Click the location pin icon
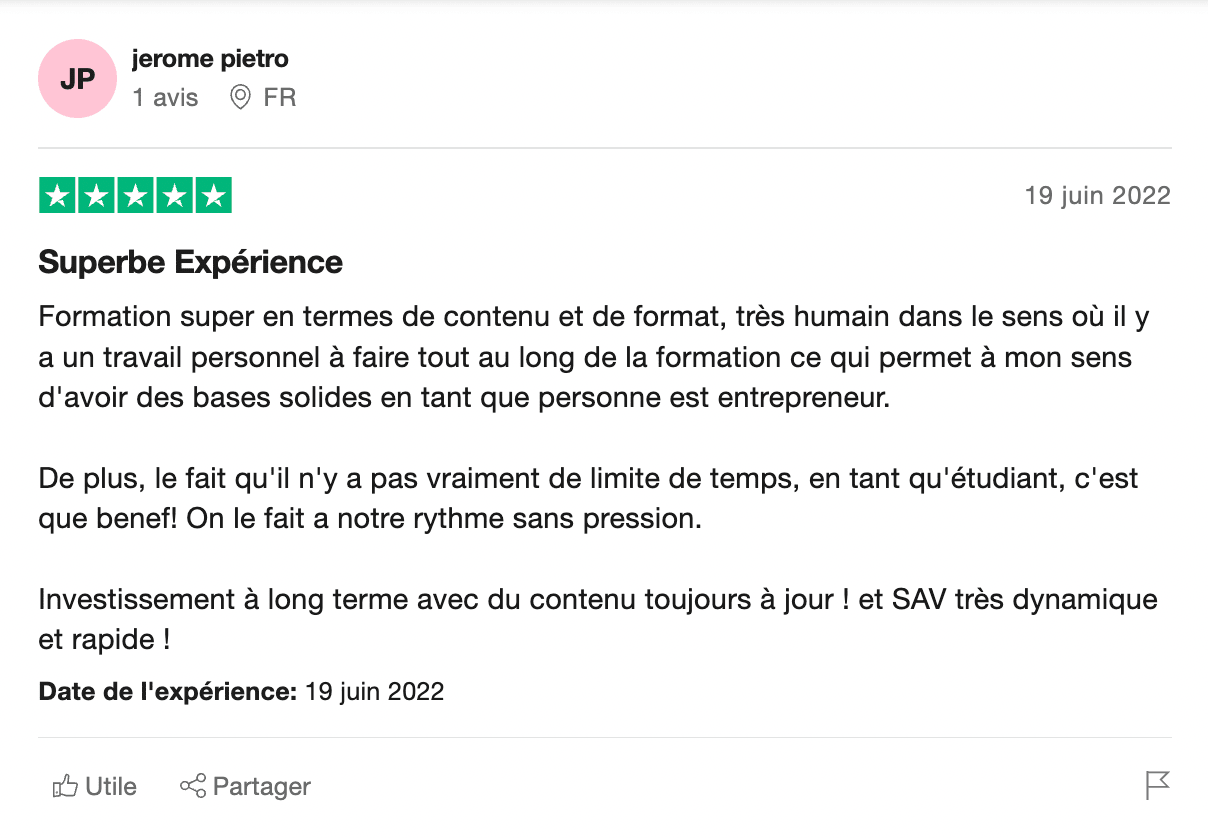This screenshot has width=1208, height=838. click(x=240, y=98)
